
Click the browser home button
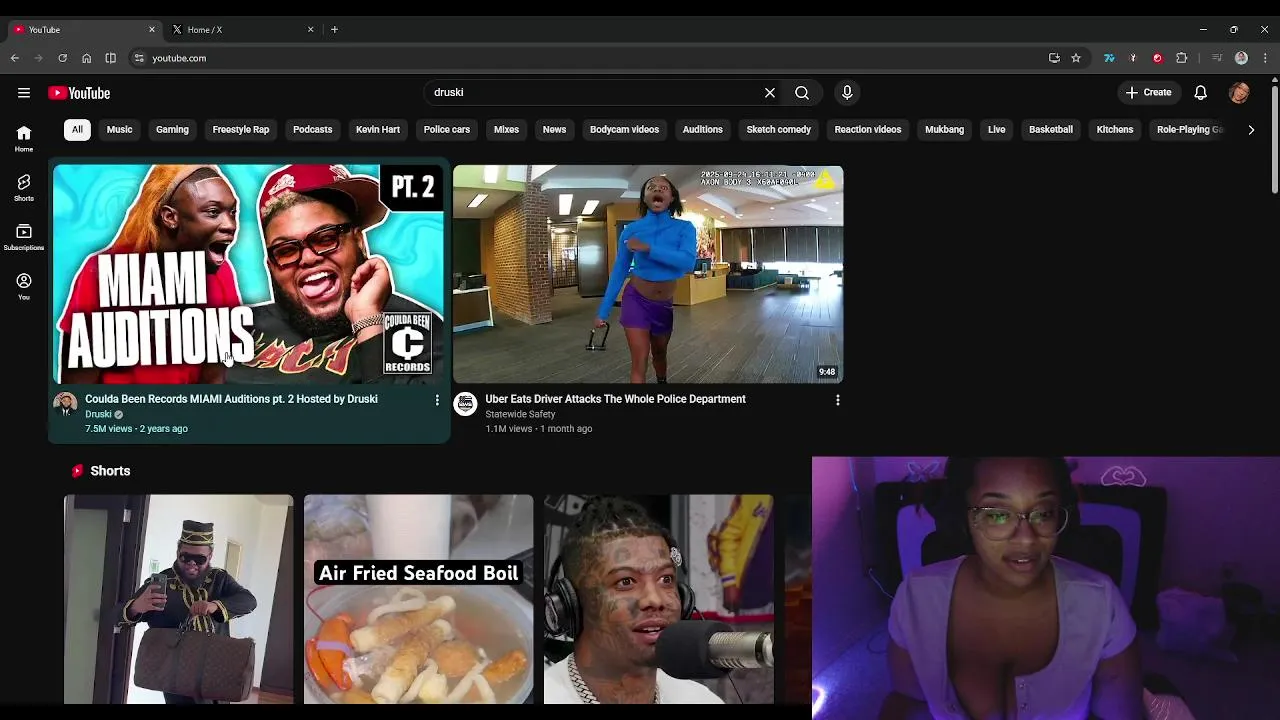[86, 58]
